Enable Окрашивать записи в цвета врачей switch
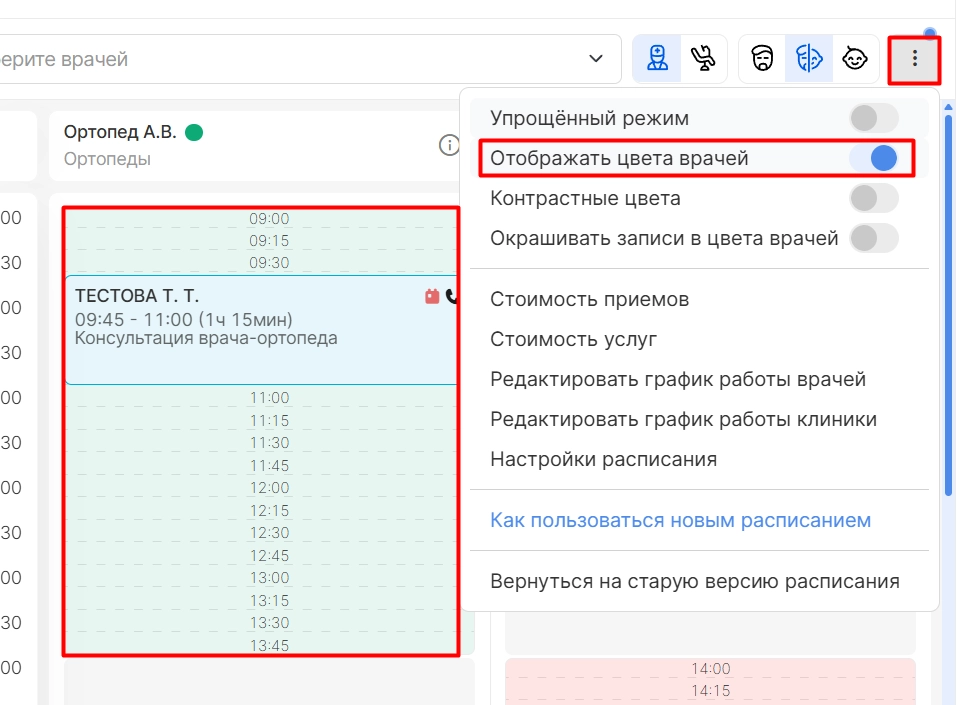Screen dimensions: 964x705 (874, 238)
